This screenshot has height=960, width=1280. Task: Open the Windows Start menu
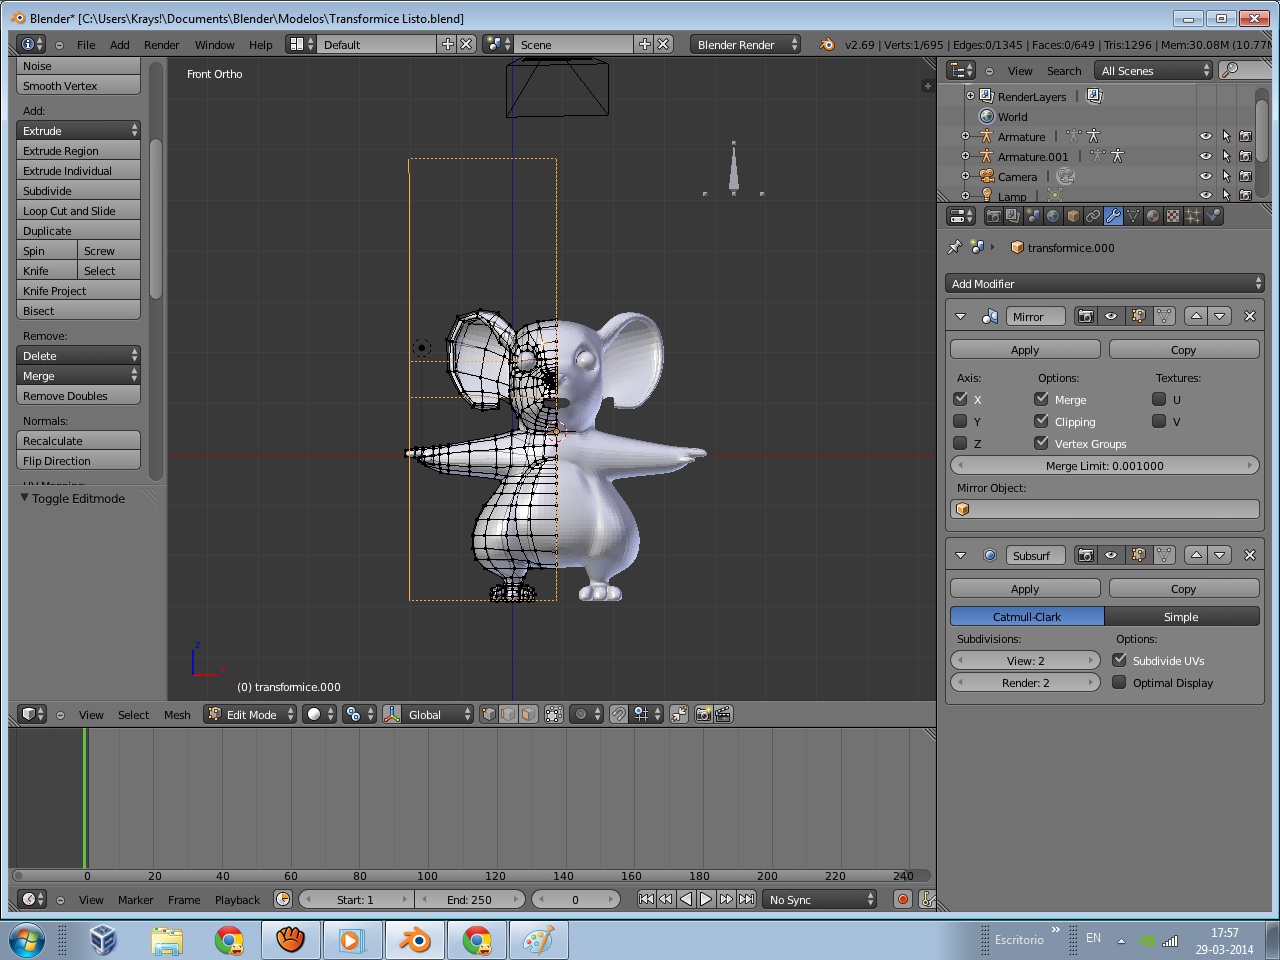pos(27,941)
